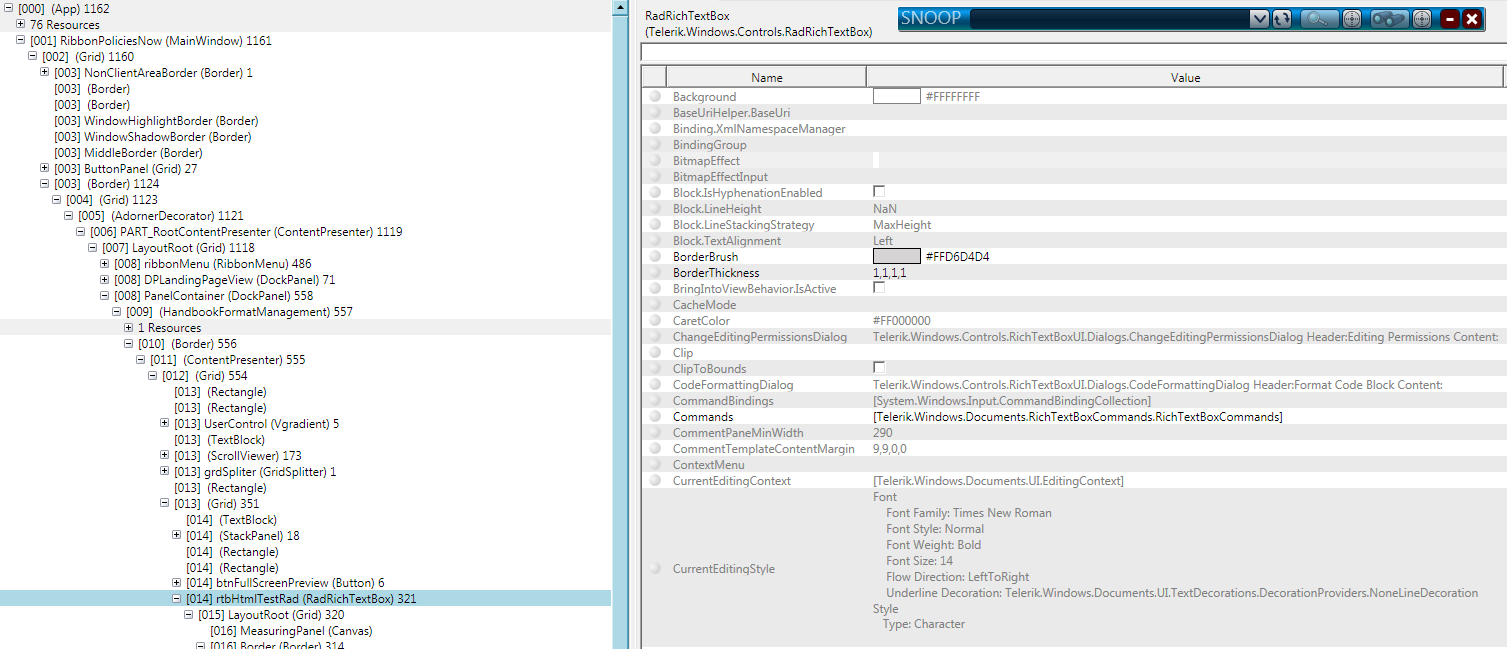Expand the ButtonPanel (Grid) 27 node
Image resolution: width=1507 pixels, height=649 pixels.
45,168
